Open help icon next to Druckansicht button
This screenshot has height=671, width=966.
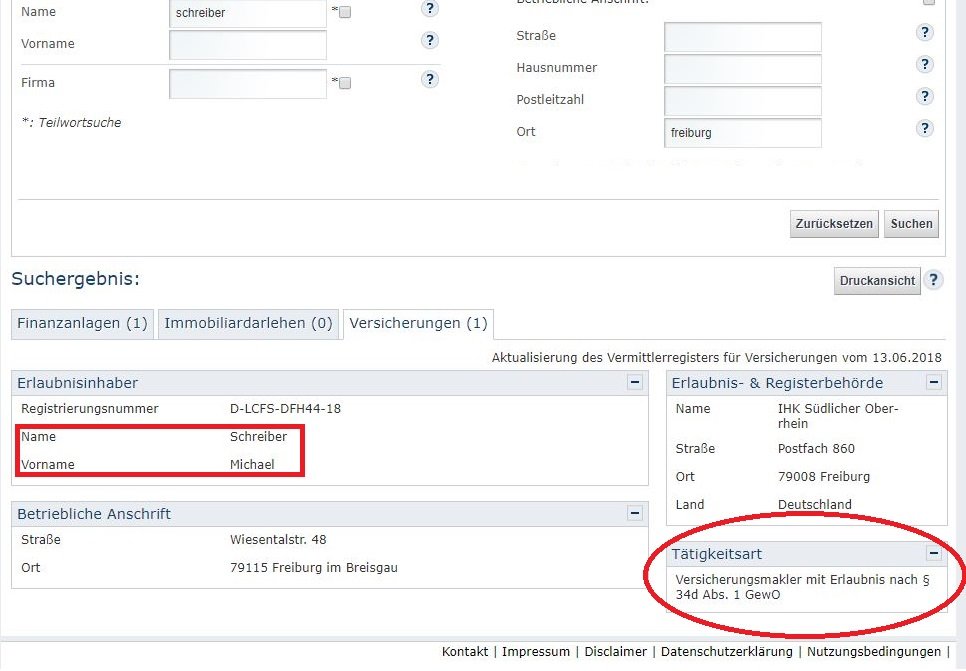point(933,280)
